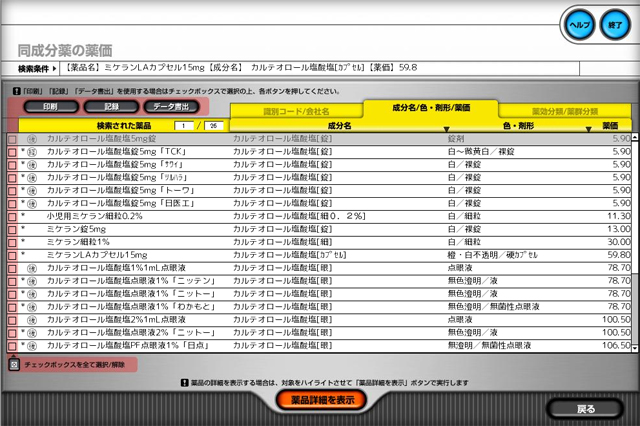Click the 薬価 column header
This screenshot has height=426, width=640.
point(610,126)
